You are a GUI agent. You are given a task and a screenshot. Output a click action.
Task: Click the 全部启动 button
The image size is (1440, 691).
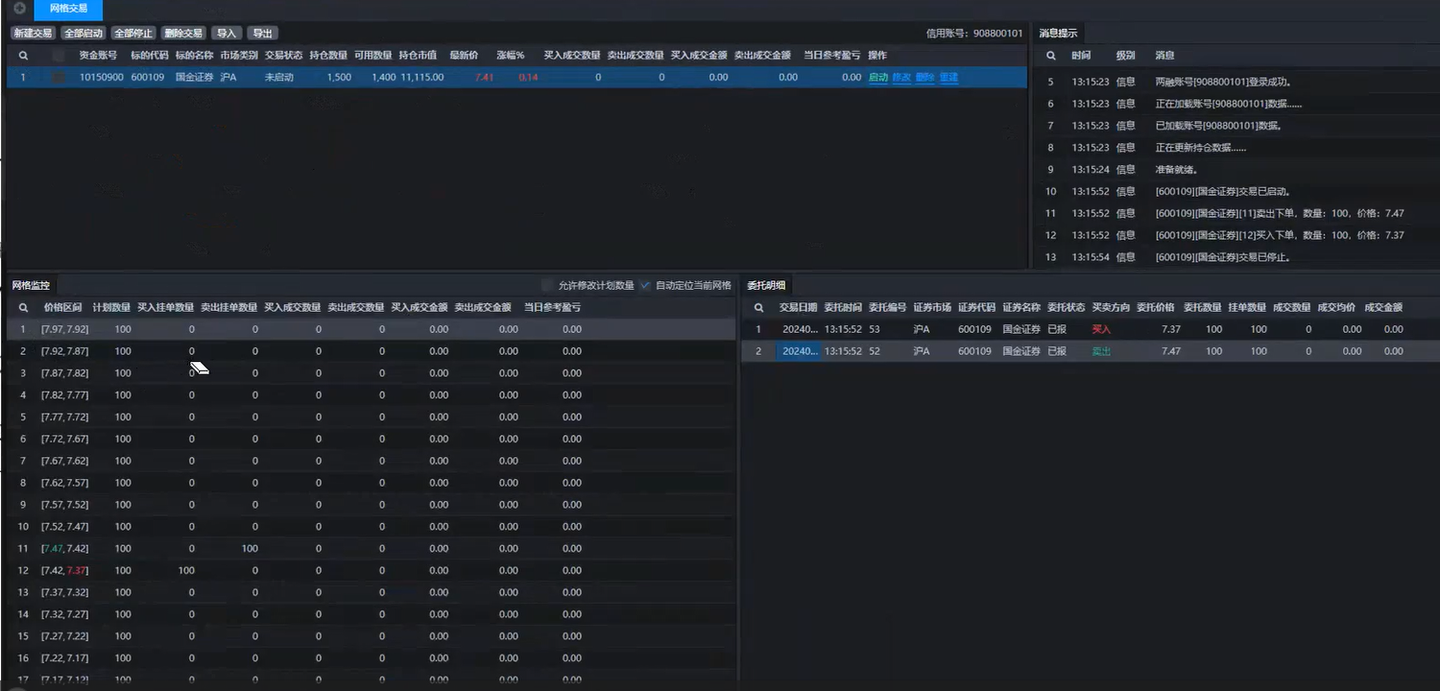point(83,33)
